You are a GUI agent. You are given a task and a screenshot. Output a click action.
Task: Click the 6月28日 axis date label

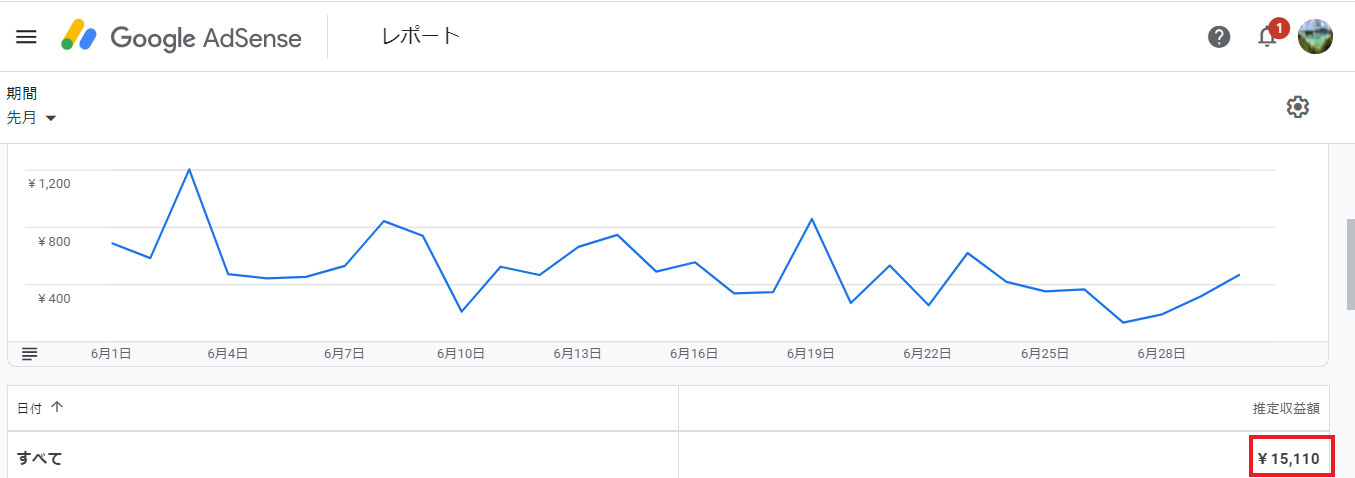click(1164, 353)
